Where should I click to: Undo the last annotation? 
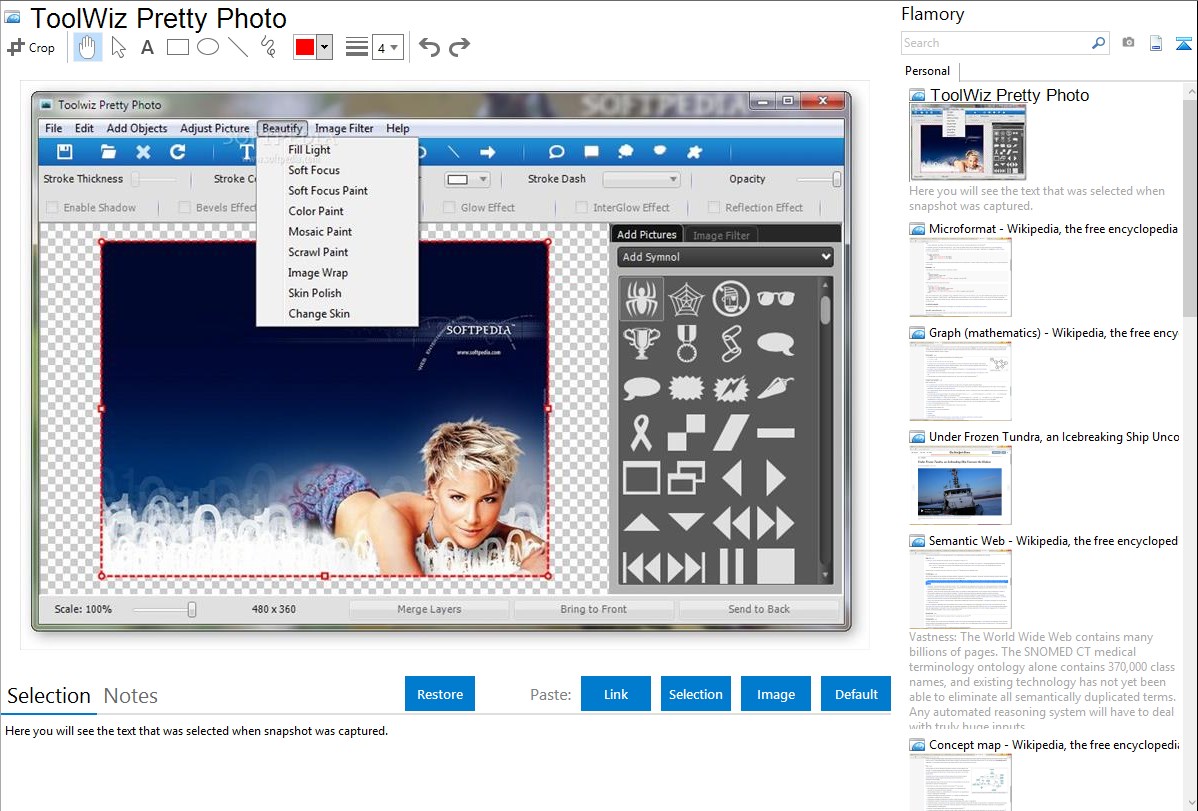[x=429, y=47]
